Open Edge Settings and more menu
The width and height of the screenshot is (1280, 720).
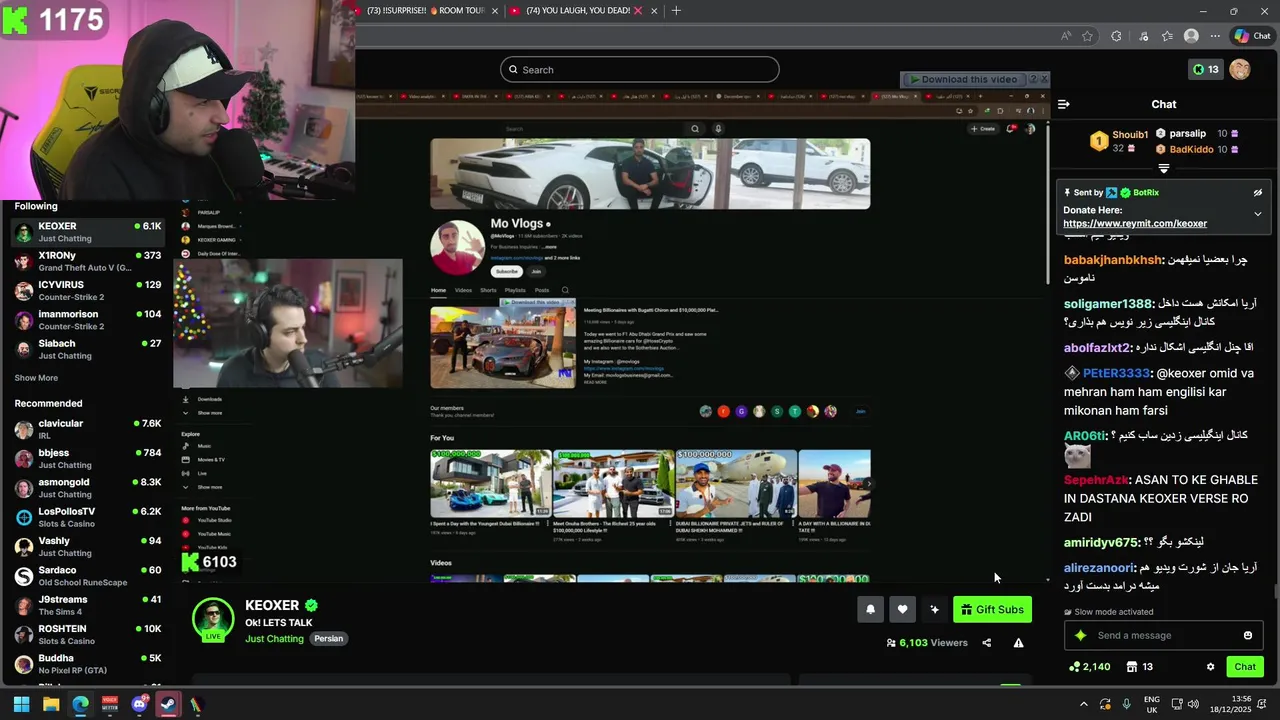tap(1215, 36)
